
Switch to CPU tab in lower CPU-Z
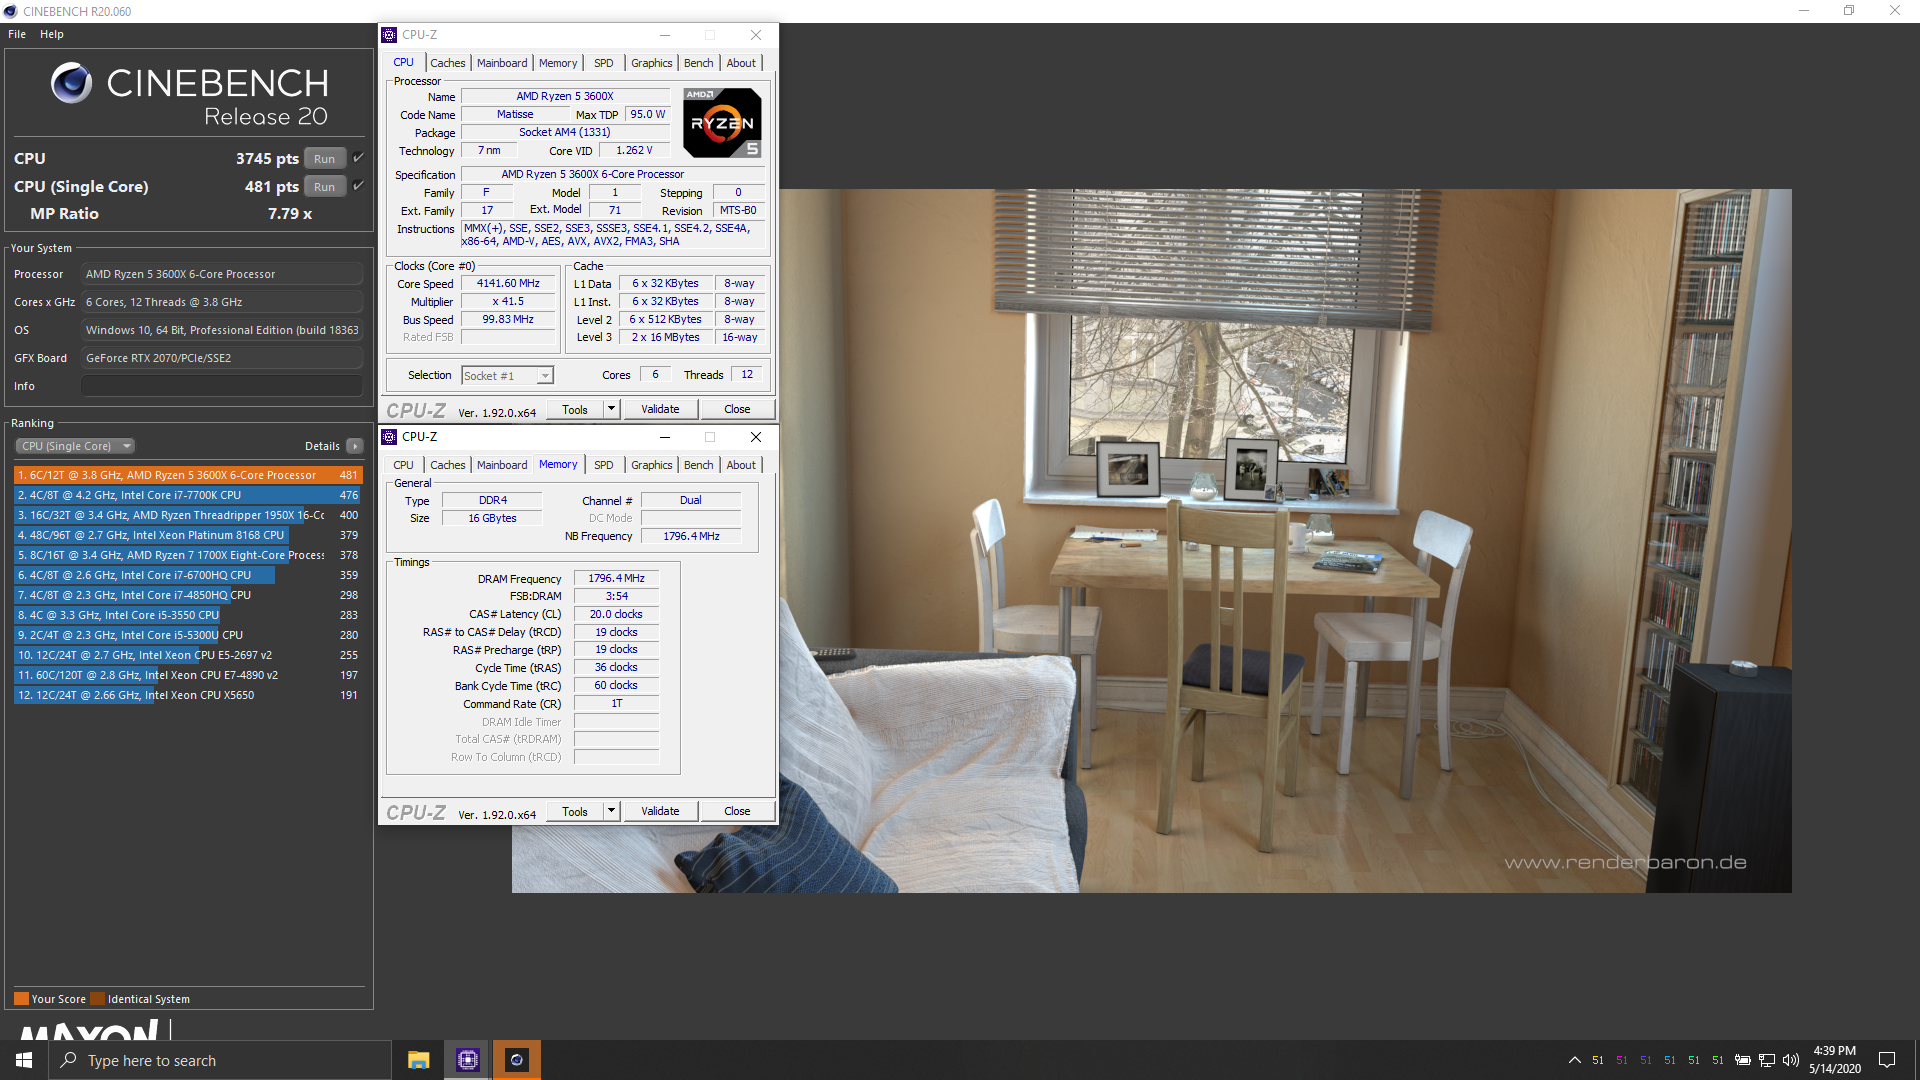(x=404, y=465)
